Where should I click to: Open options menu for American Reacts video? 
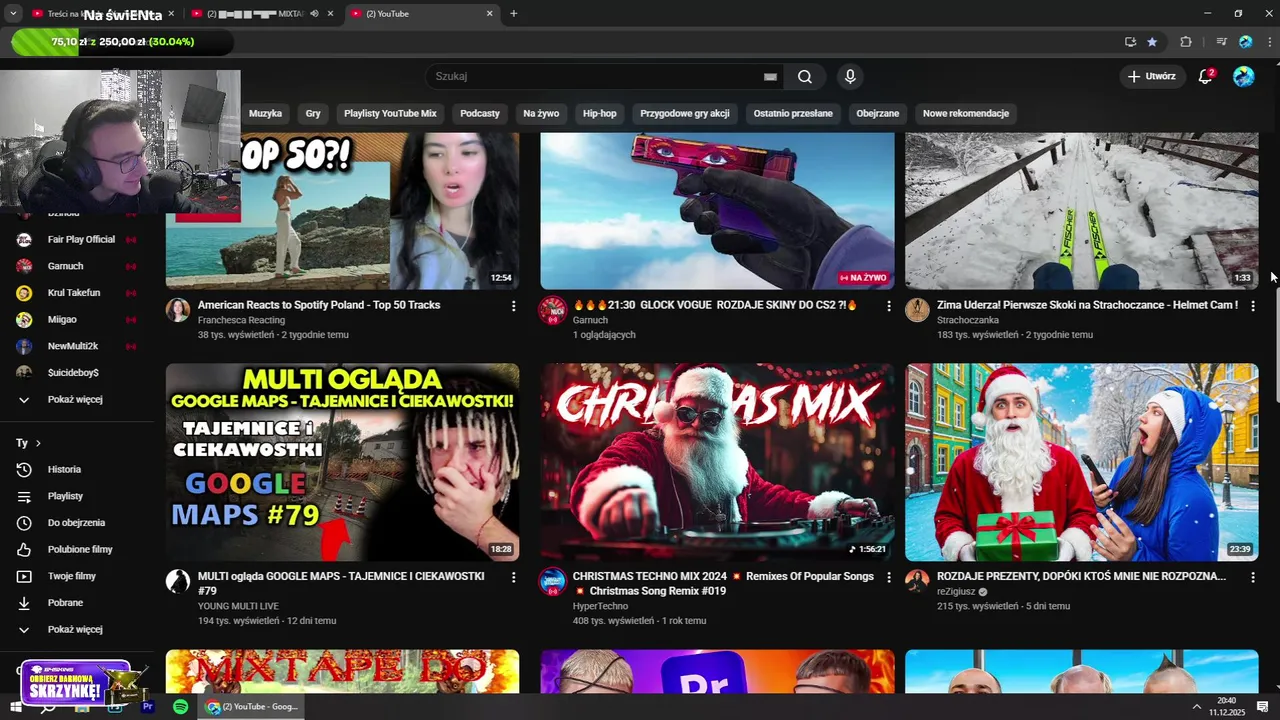[x=514, y=306]
